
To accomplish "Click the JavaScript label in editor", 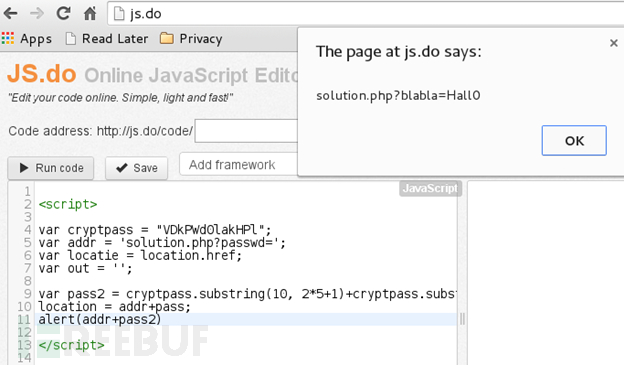I will tap(430, 188).
